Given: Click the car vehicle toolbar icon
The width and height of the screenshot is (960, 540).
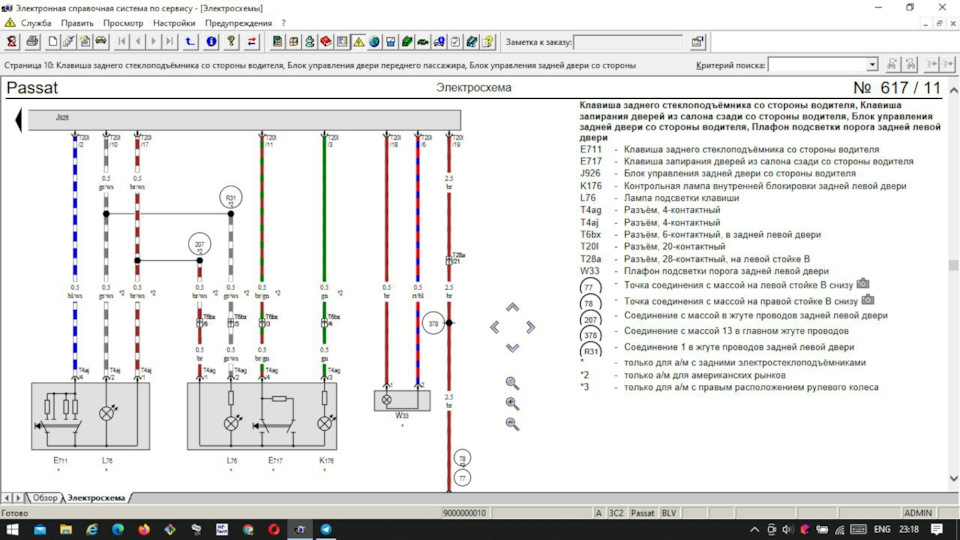Looking at the screenshot, I should (101, 42).
